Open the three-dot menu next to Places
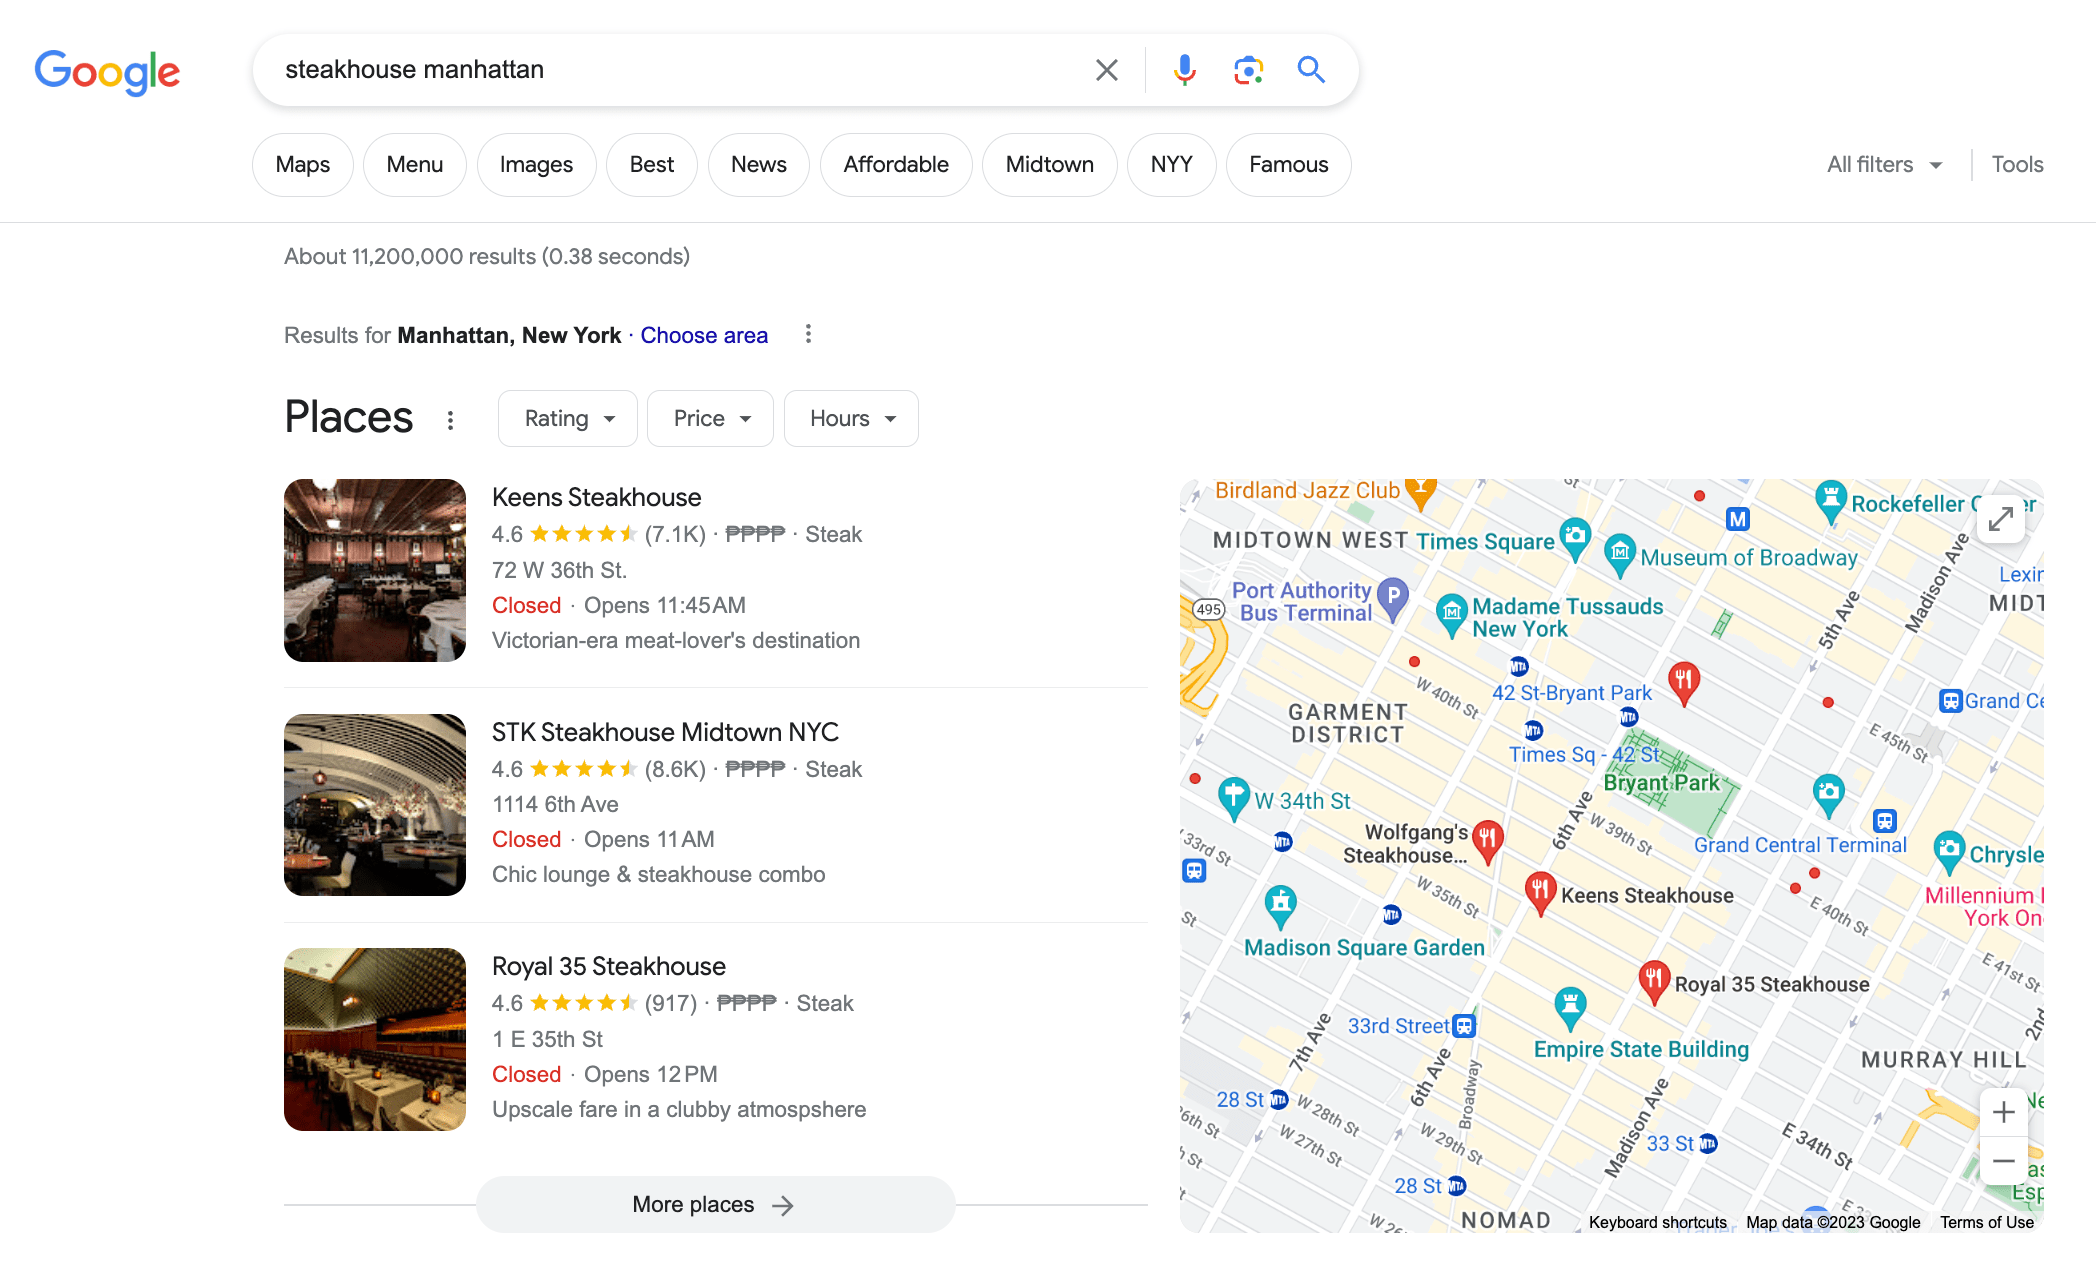 click(450, 420)
